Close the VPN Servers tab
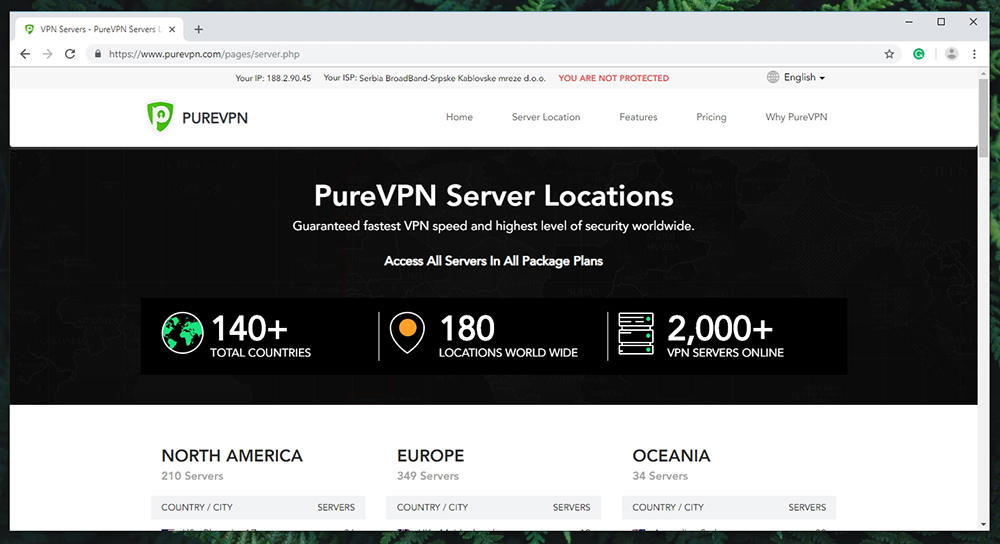This screenshot has height=544, width=1000. click(x=172, y=29)
